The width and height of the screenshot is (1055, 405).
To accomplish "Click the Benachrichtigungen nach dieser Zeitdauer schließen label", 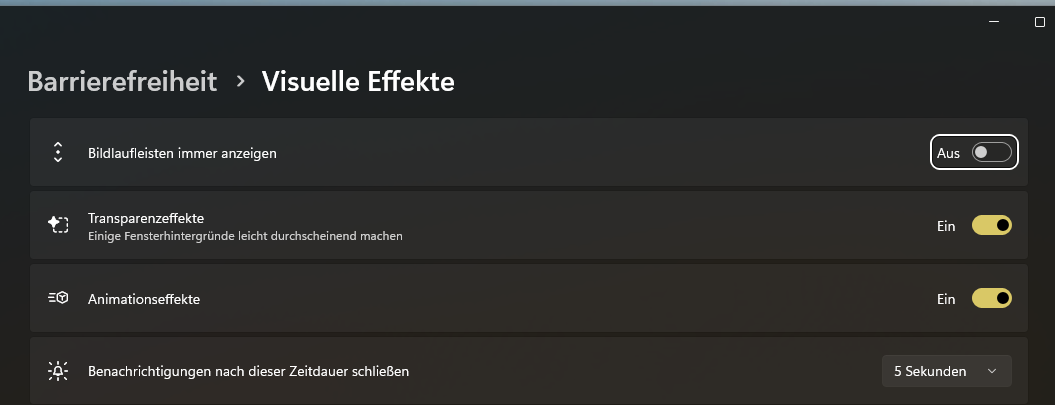I will [x=249, y=371].
